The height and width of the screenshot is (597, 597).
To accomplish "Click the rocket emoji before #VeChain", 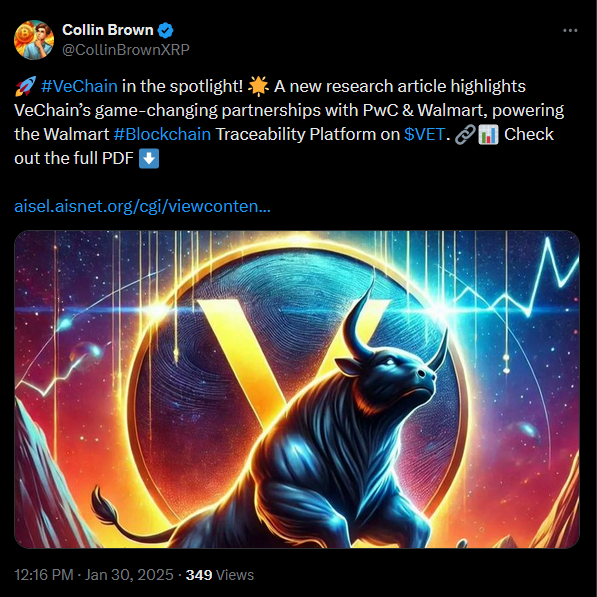I will click(25, 86).
